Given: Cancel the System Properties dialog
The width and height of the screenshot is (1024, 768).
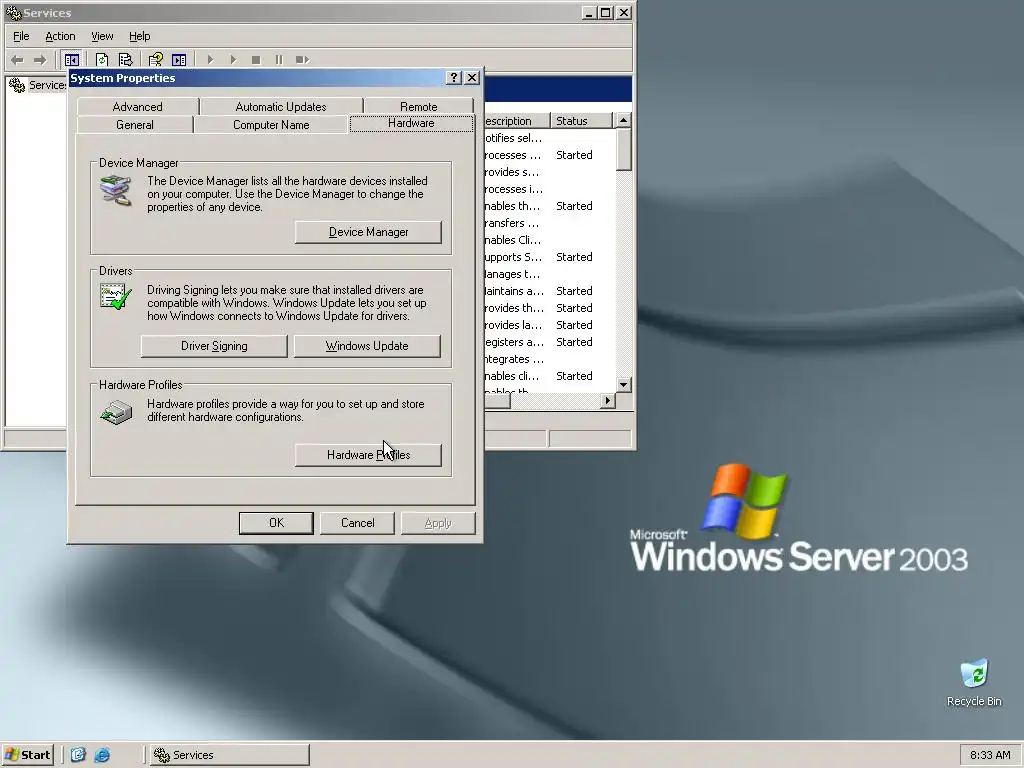Looking at the screenshot, I should pyautogui.click(x=358, y=523).
